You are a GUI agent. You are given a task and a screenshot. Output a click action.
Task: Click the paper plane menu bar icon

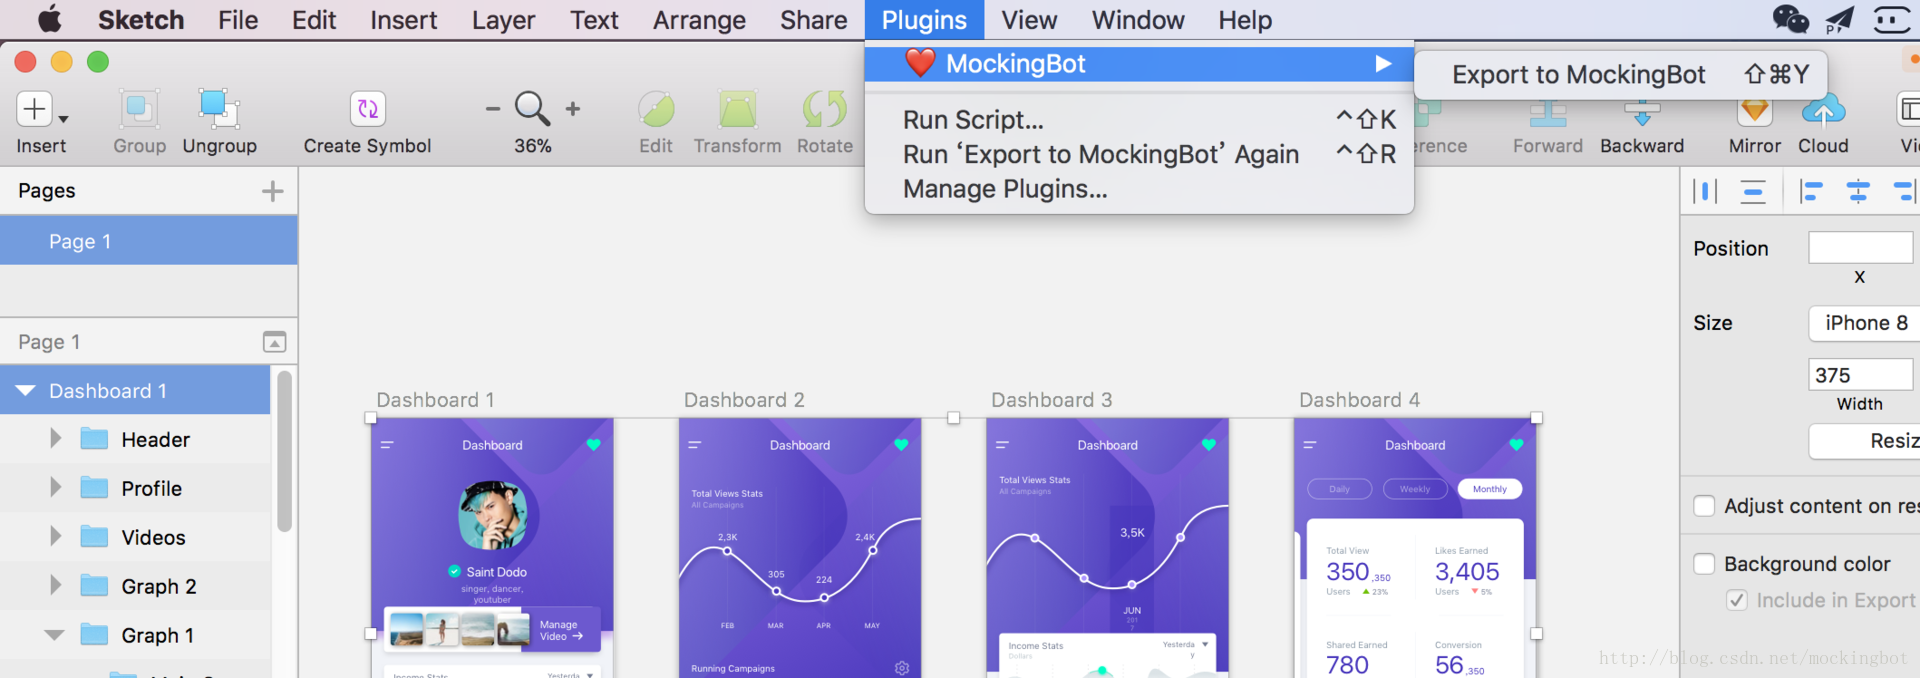coord(1839,19)
